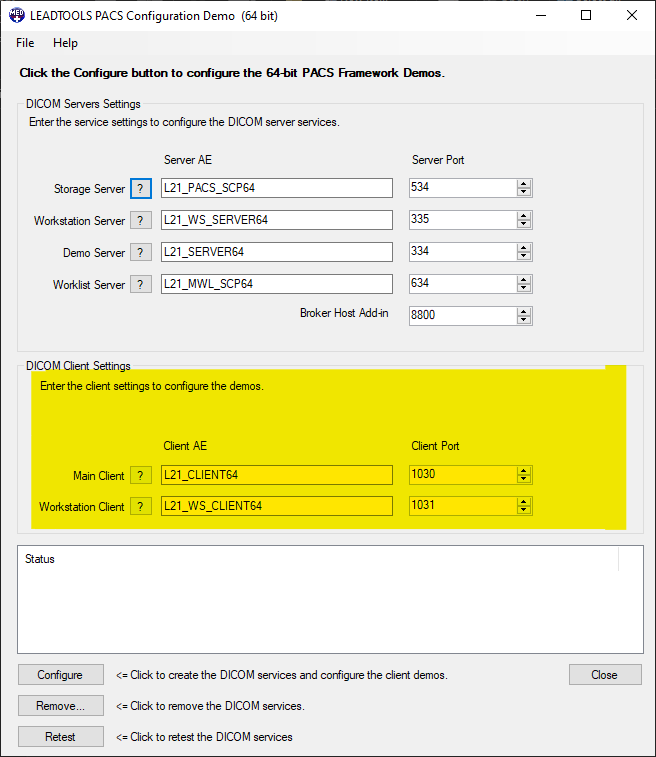
Task: Decrease Workstation Client port 1031 with down arrow
Action: pyautogui.click(x=524, y=510)
